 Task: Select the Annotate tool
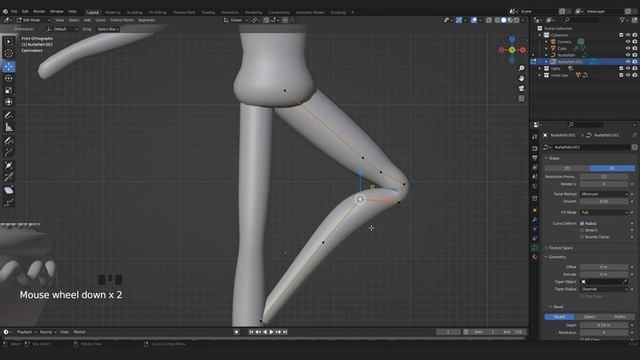point(9,116)
